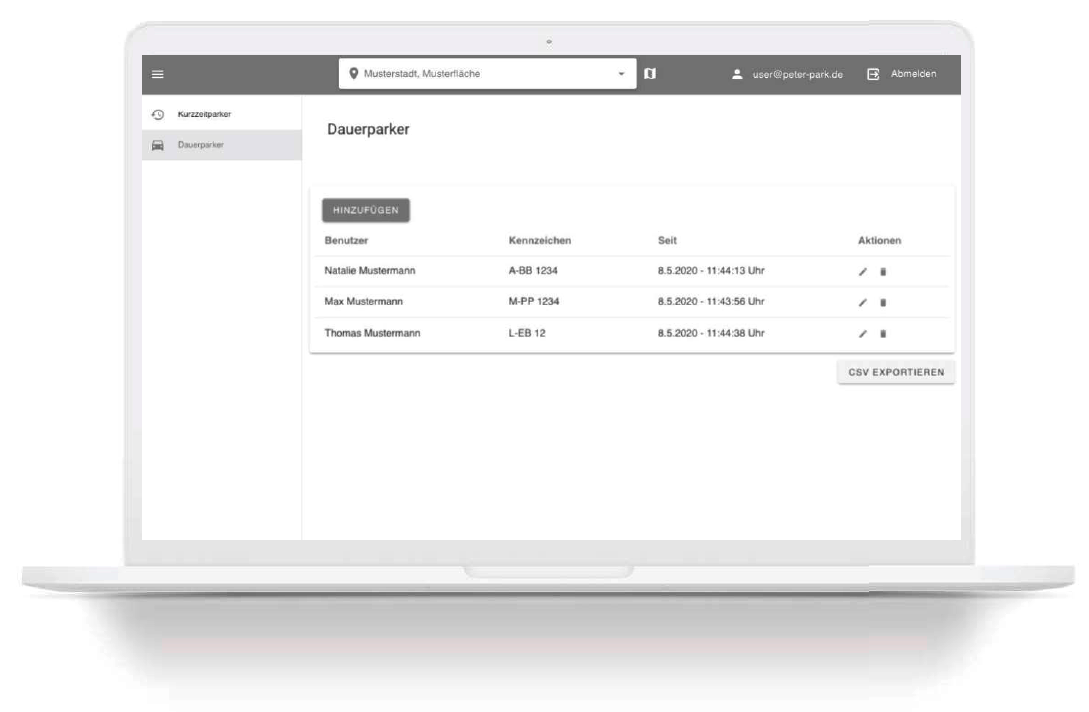
Task: Open the hamburger navigation menu
Action: 158,74
